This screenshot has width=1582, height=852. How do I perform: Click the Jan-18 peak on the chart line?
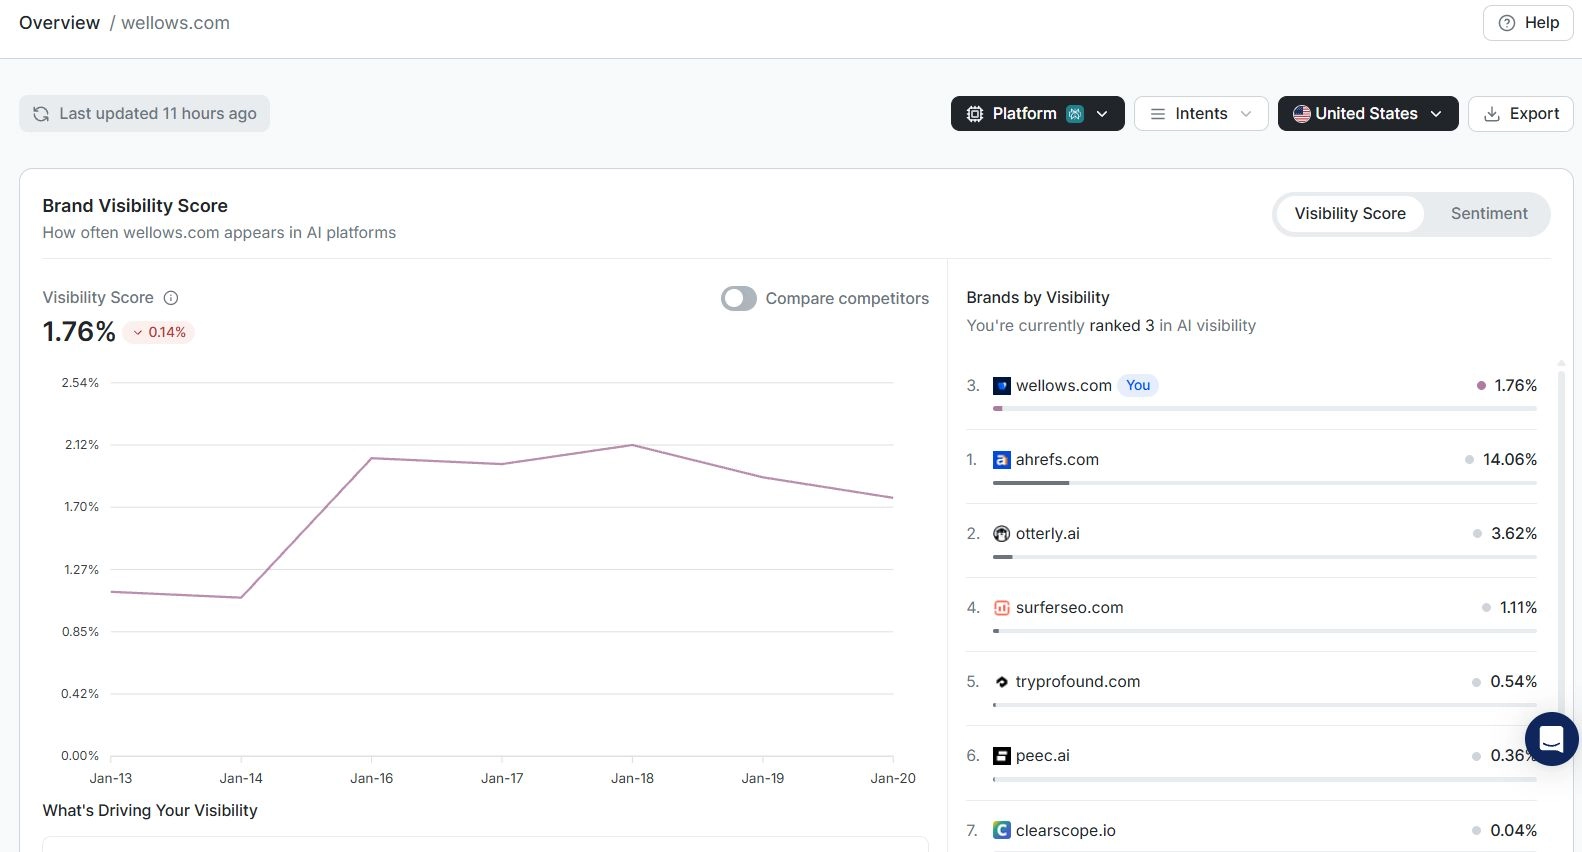pos(632,445)
